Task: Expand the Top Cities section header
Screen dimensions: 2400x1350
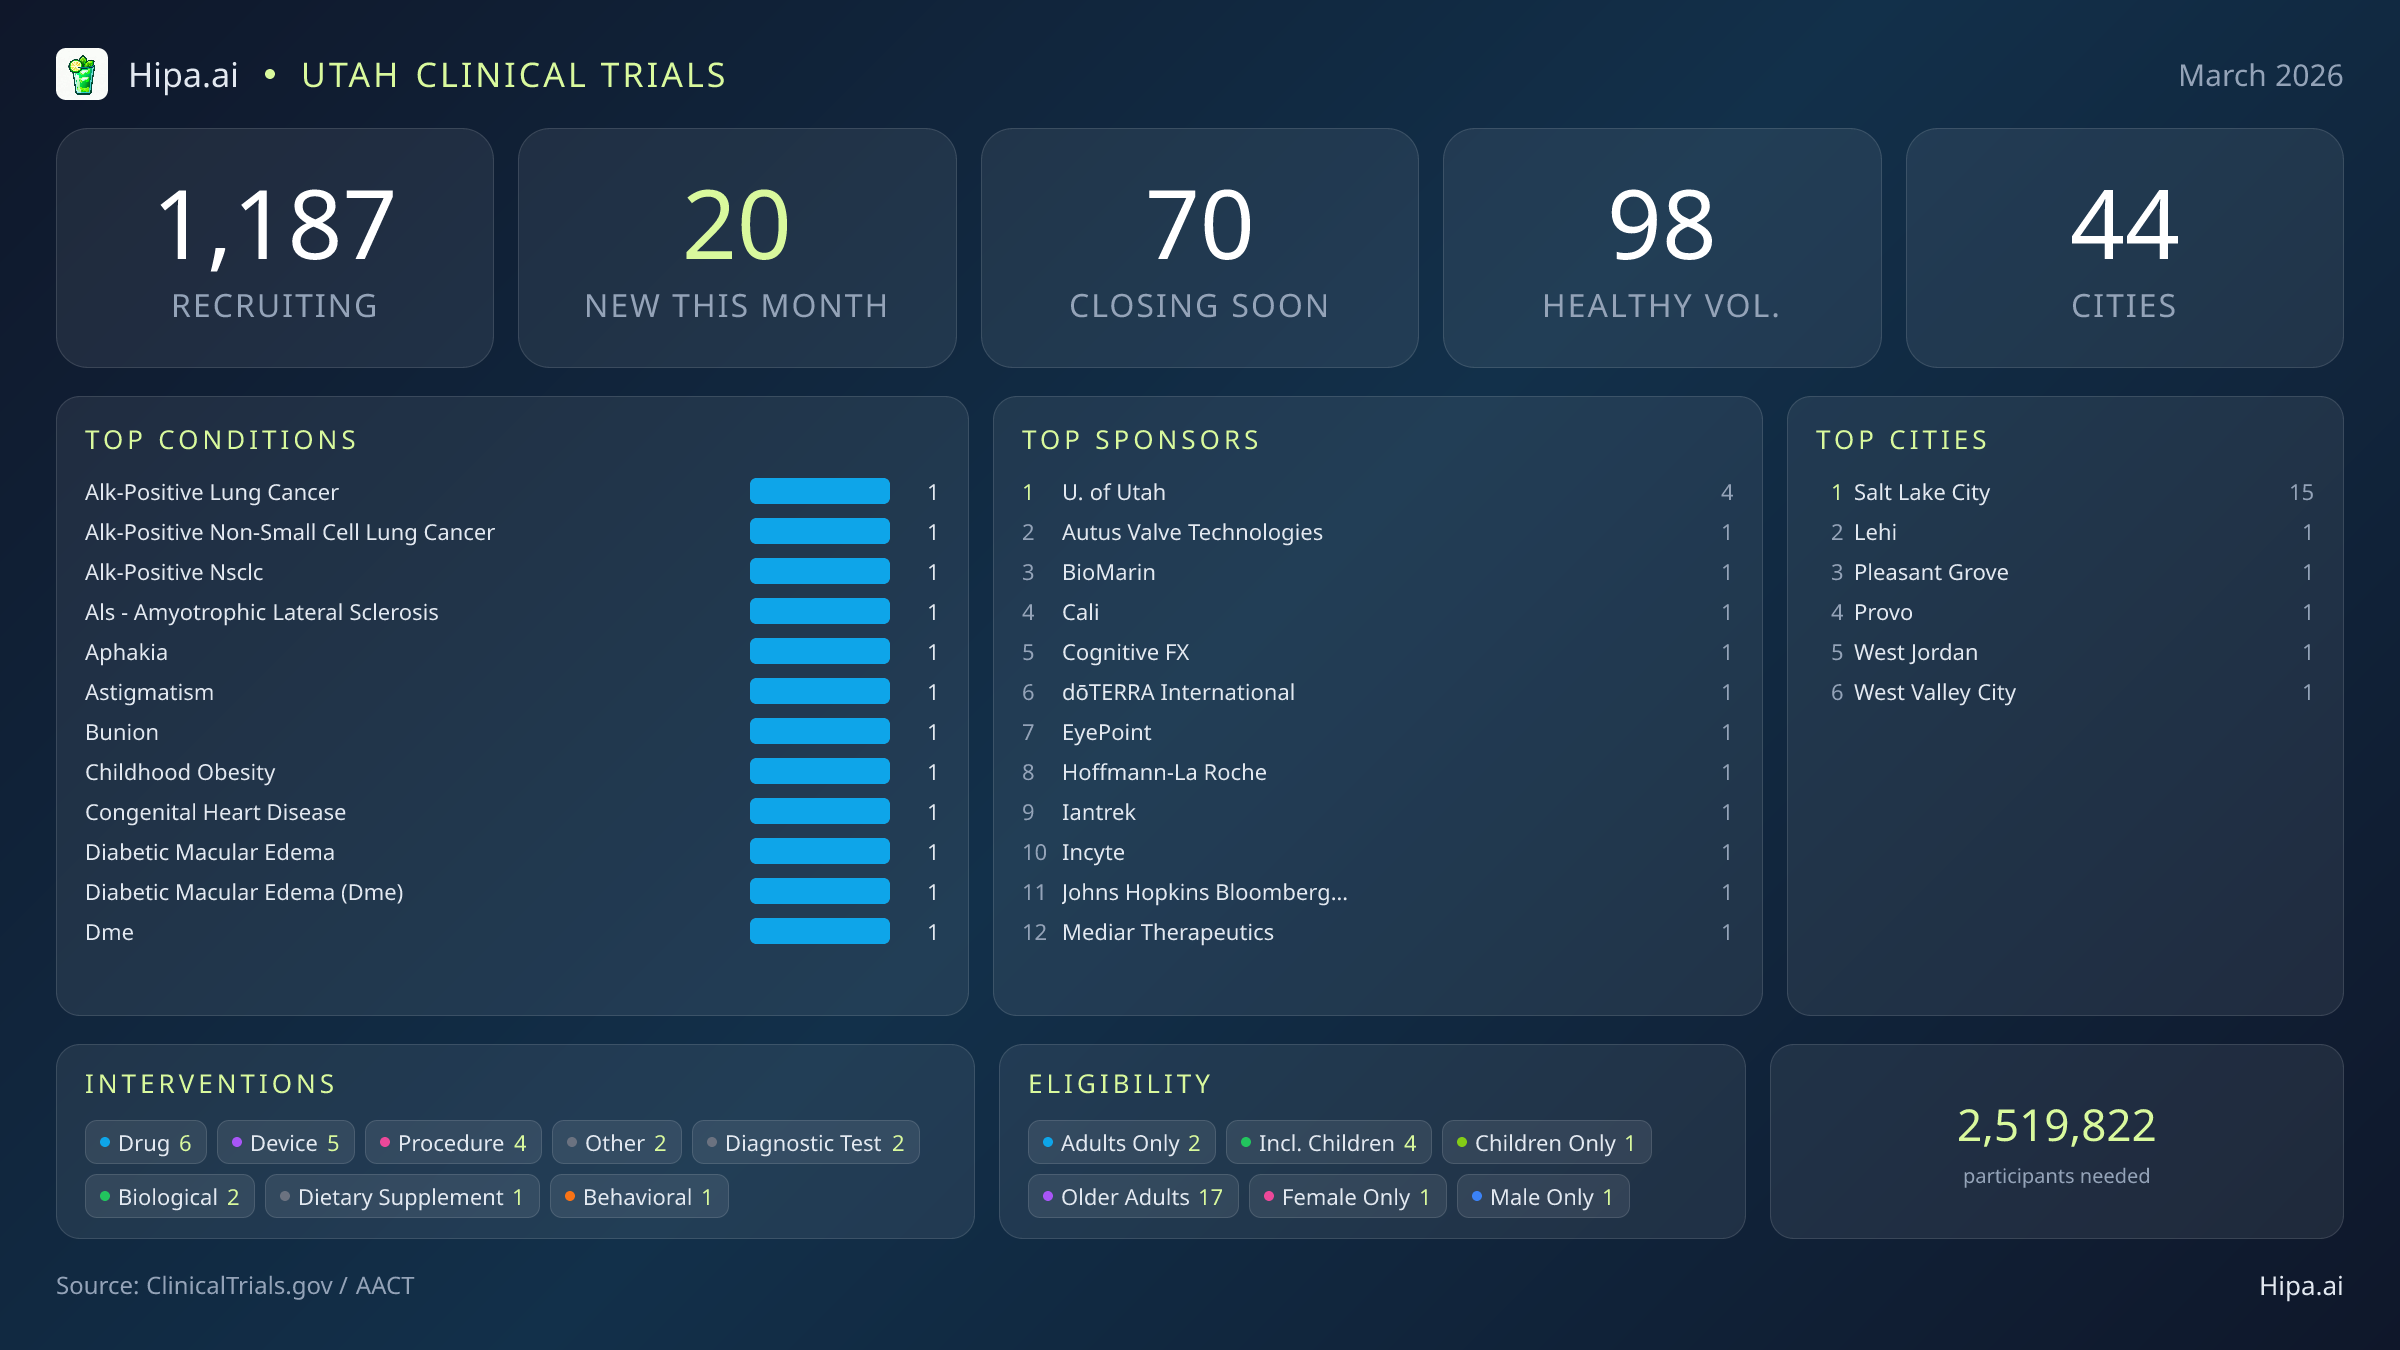Action: [1902, 439]
